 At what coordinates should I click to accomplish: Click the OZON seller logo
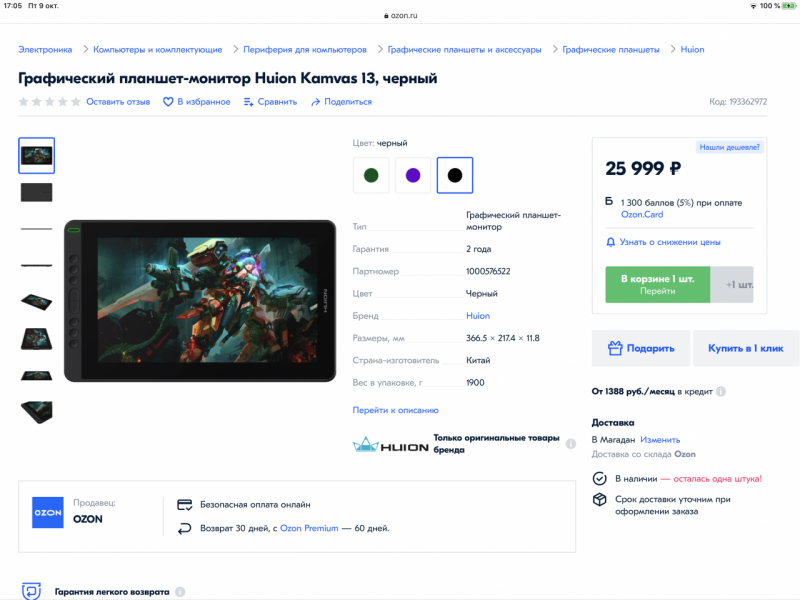pyautogui.click(x=48, y=512)
